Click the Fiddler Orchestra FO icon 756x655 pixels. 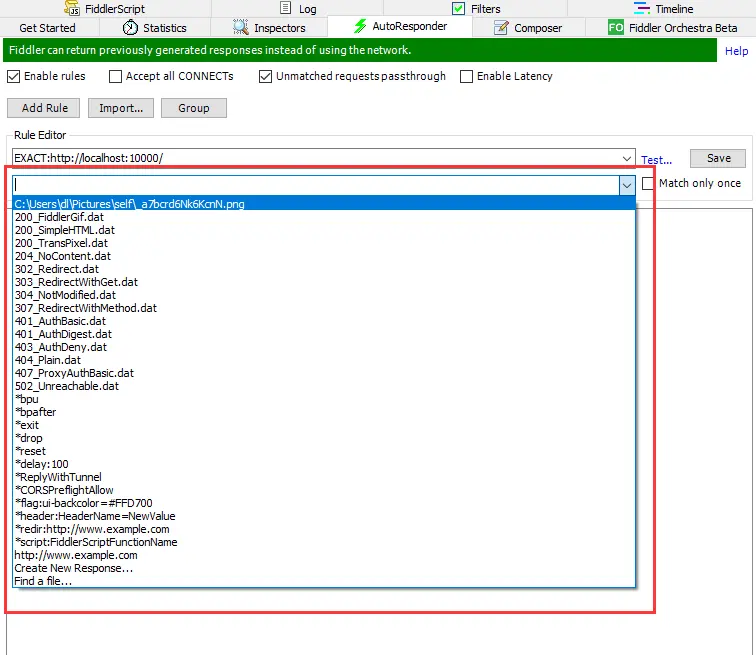point(616,27)
